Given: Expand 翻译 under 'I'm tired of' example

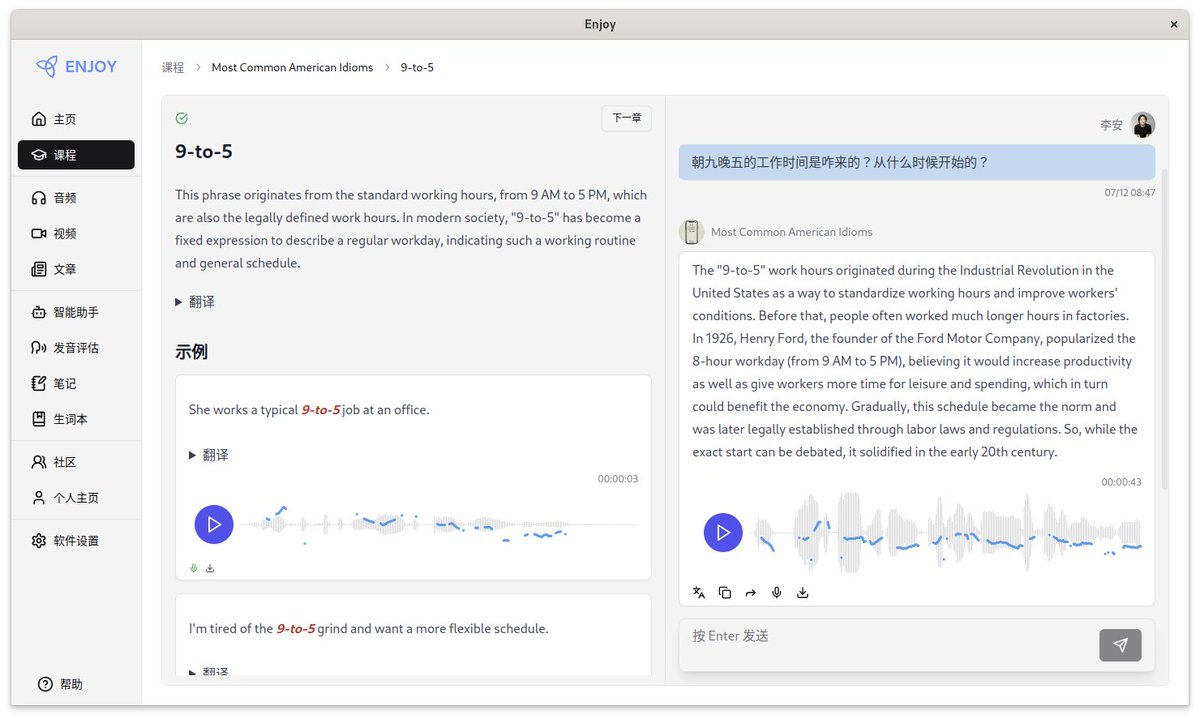Looking at the screenshot, I should [209, 671].
